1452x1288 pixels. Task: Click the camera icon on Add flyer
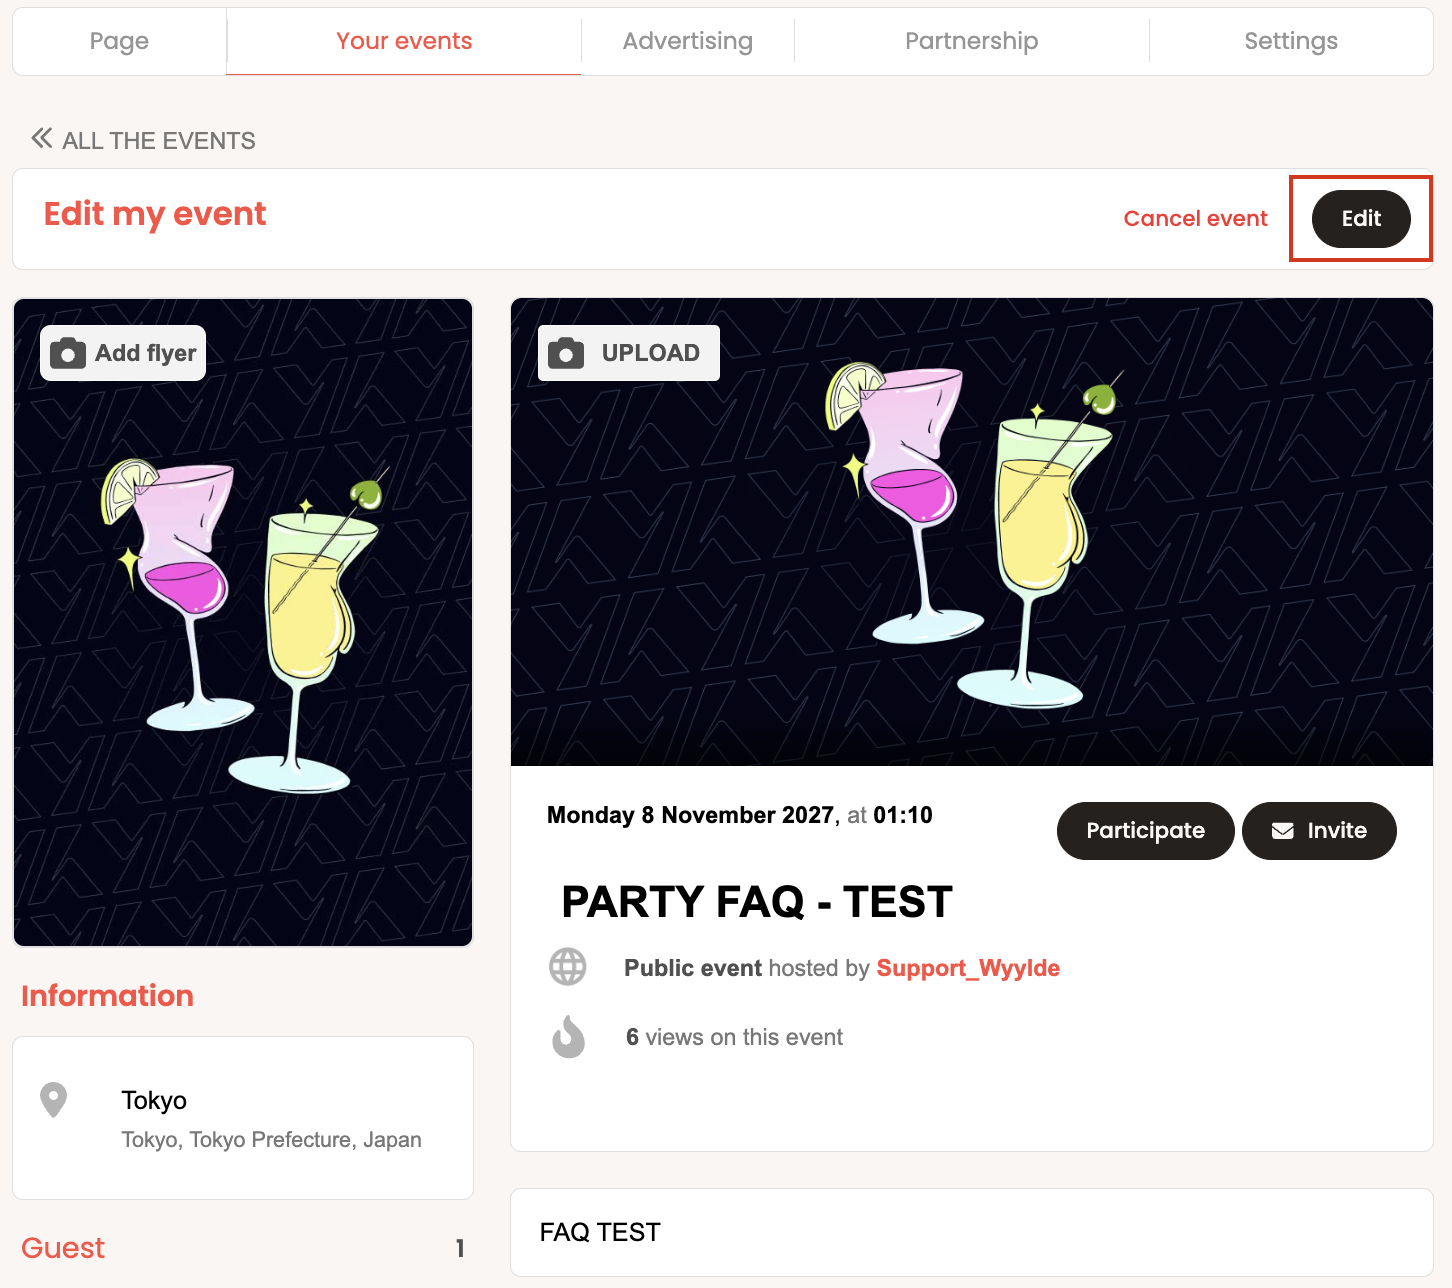pos(68,353)
